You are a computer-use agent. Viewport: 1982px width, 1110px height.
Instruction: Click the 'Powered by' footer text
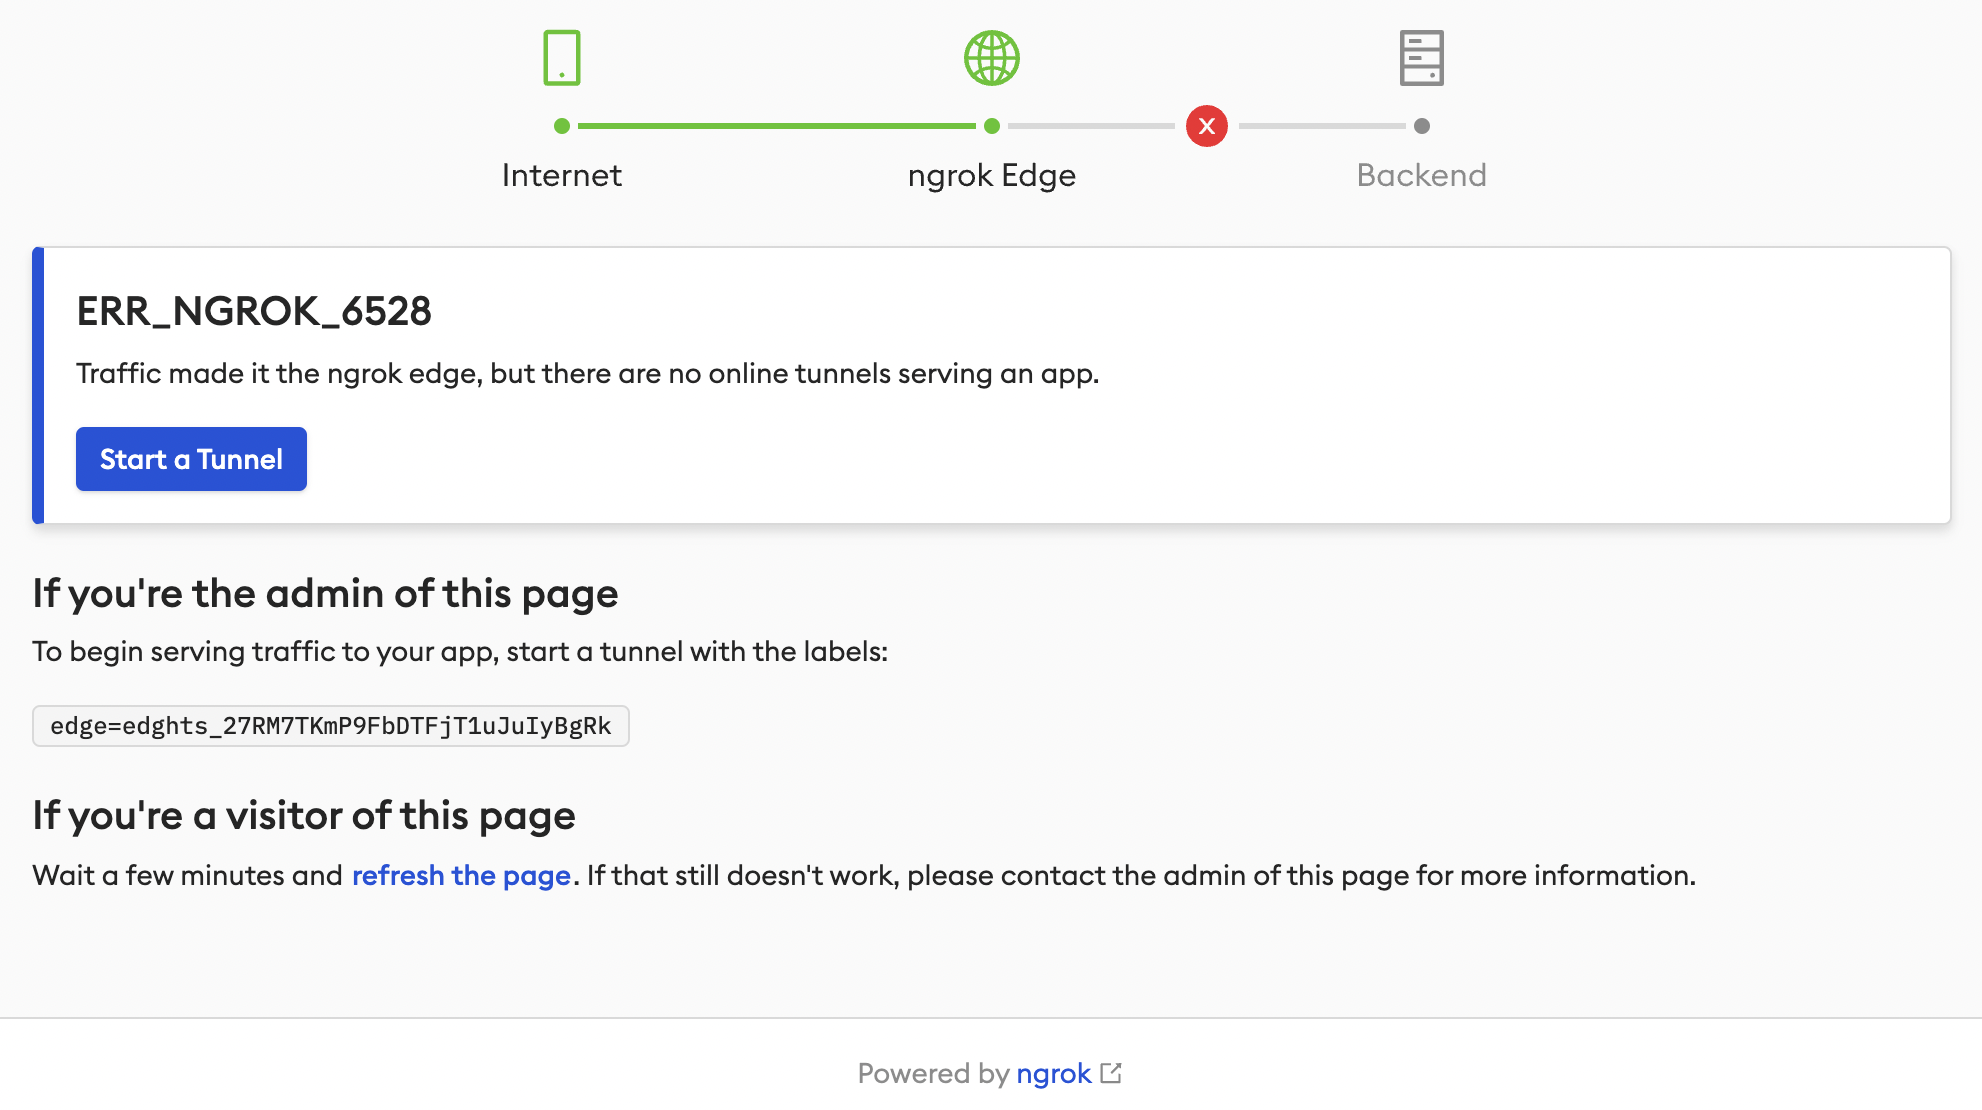934,1073
